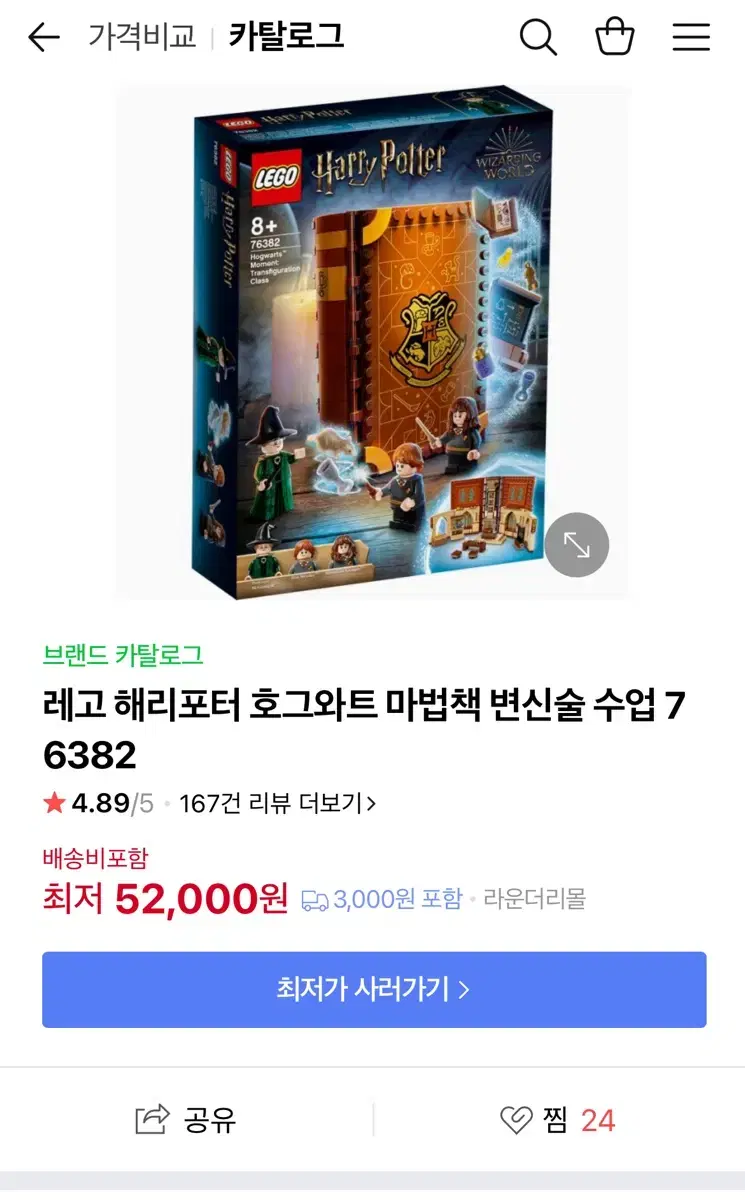Screen dimensions: 745x1200
Task: Expand reviews via the chevron arrow
Action: 372,803
